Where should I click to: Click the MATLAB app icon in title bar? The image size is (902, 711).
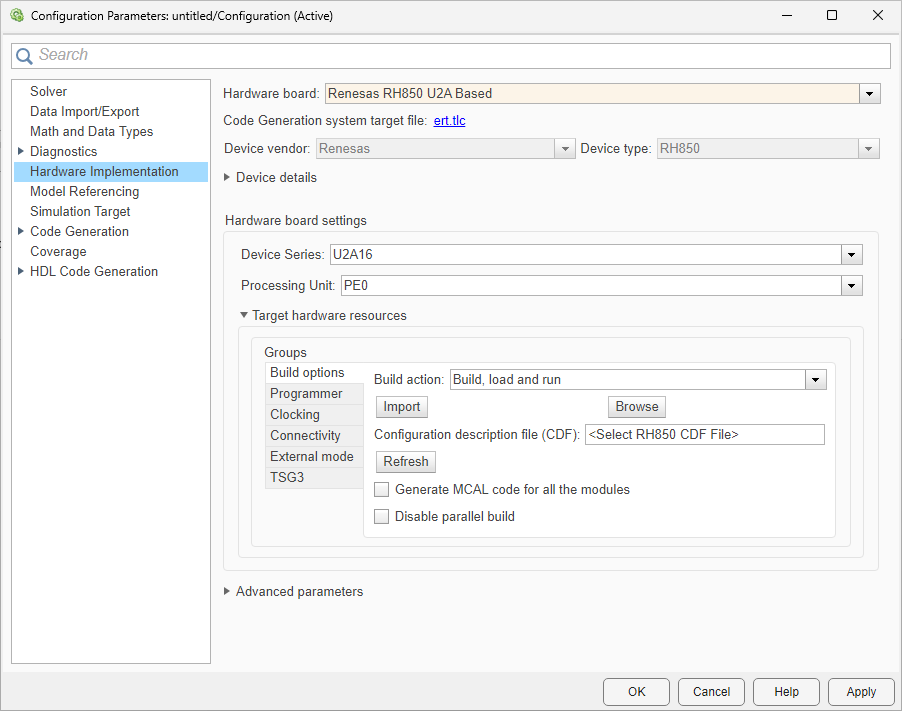tap(16, 15)
